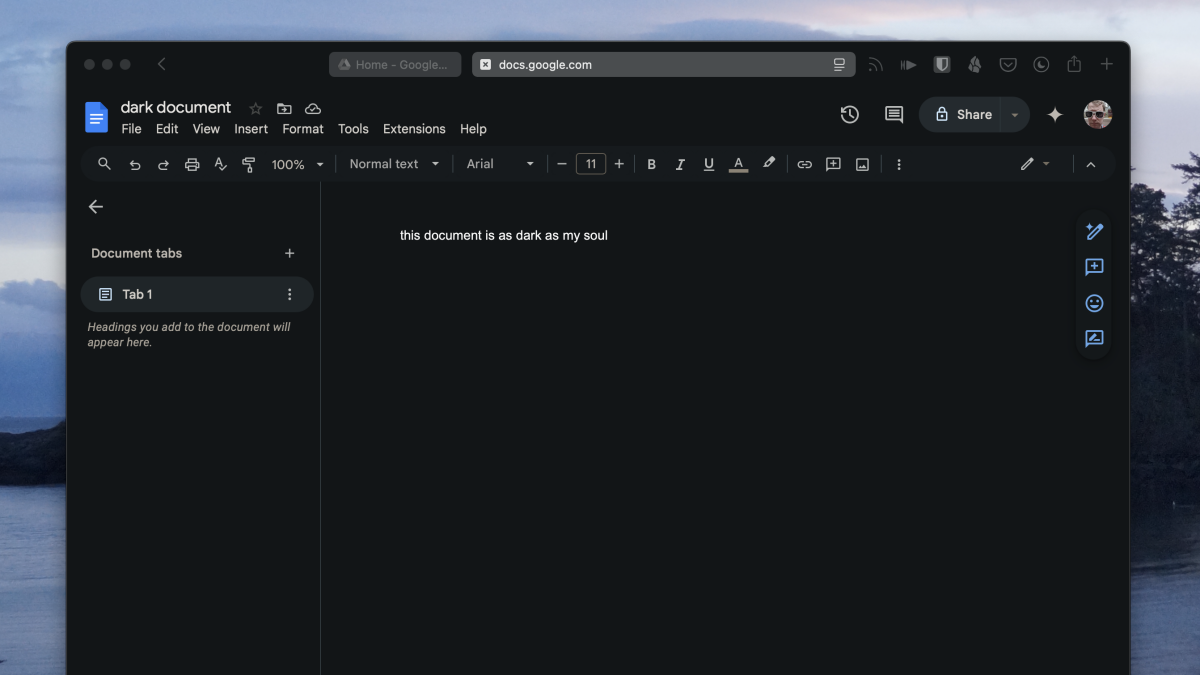Add a new document tab
Viewport: 1200px width, 675px height.
(x=290, y=253)
